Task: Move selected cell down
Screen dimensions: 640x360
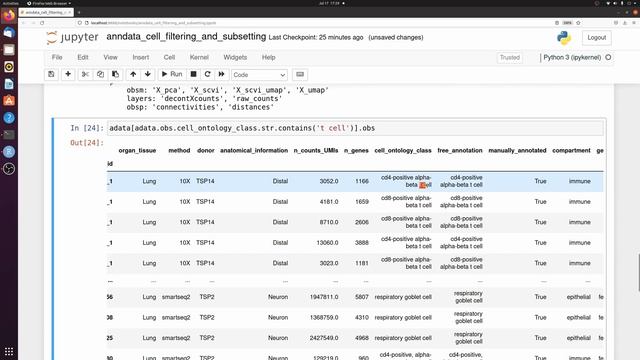Action: 148,74
